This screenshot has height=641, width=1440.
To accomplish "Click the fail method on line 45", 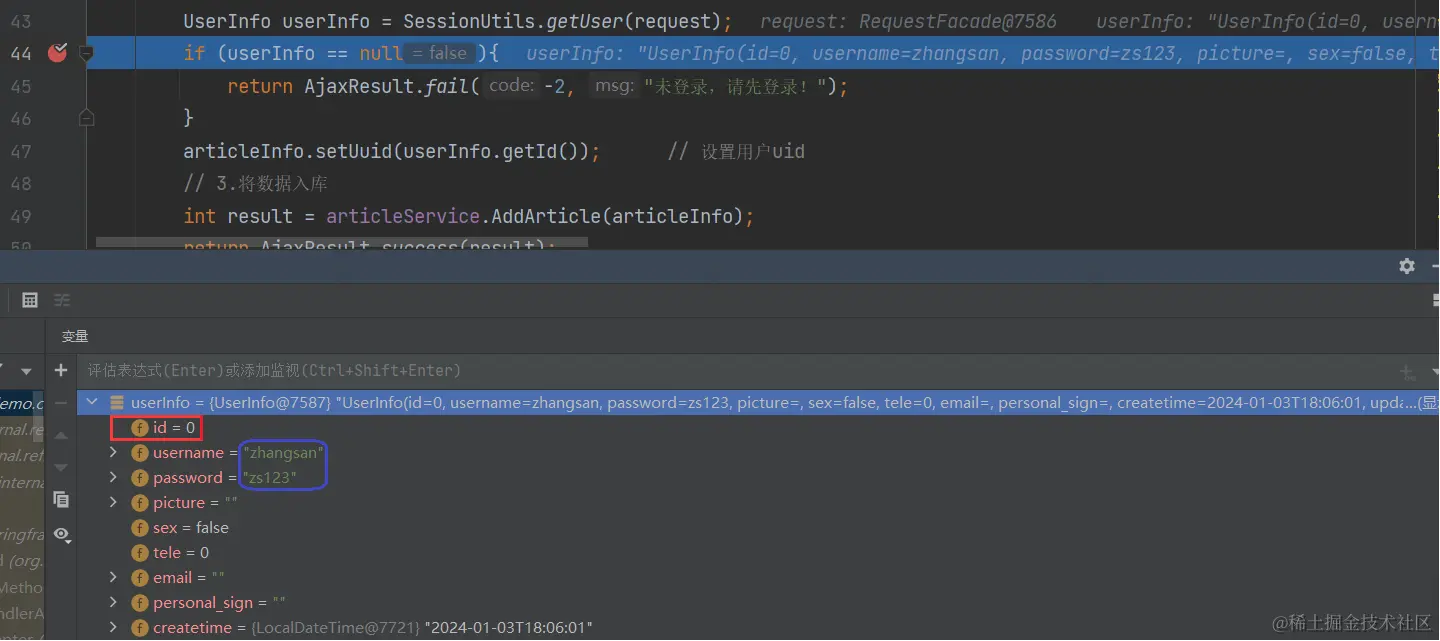I will click(447, 86).
